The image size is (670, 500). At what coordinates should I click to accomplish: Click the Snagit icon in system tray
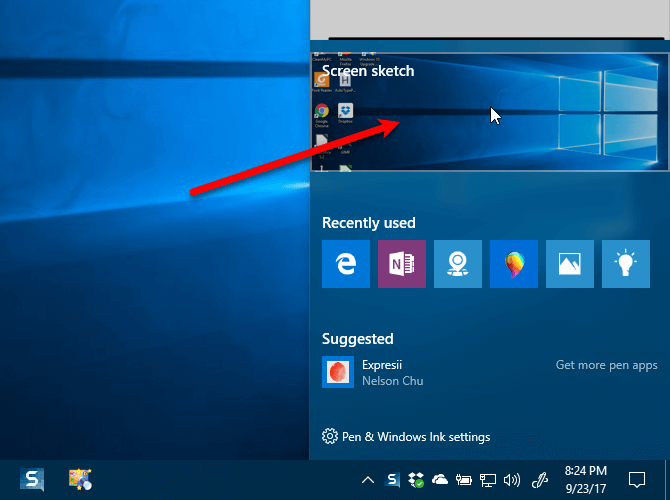click(x=393, y=480)
